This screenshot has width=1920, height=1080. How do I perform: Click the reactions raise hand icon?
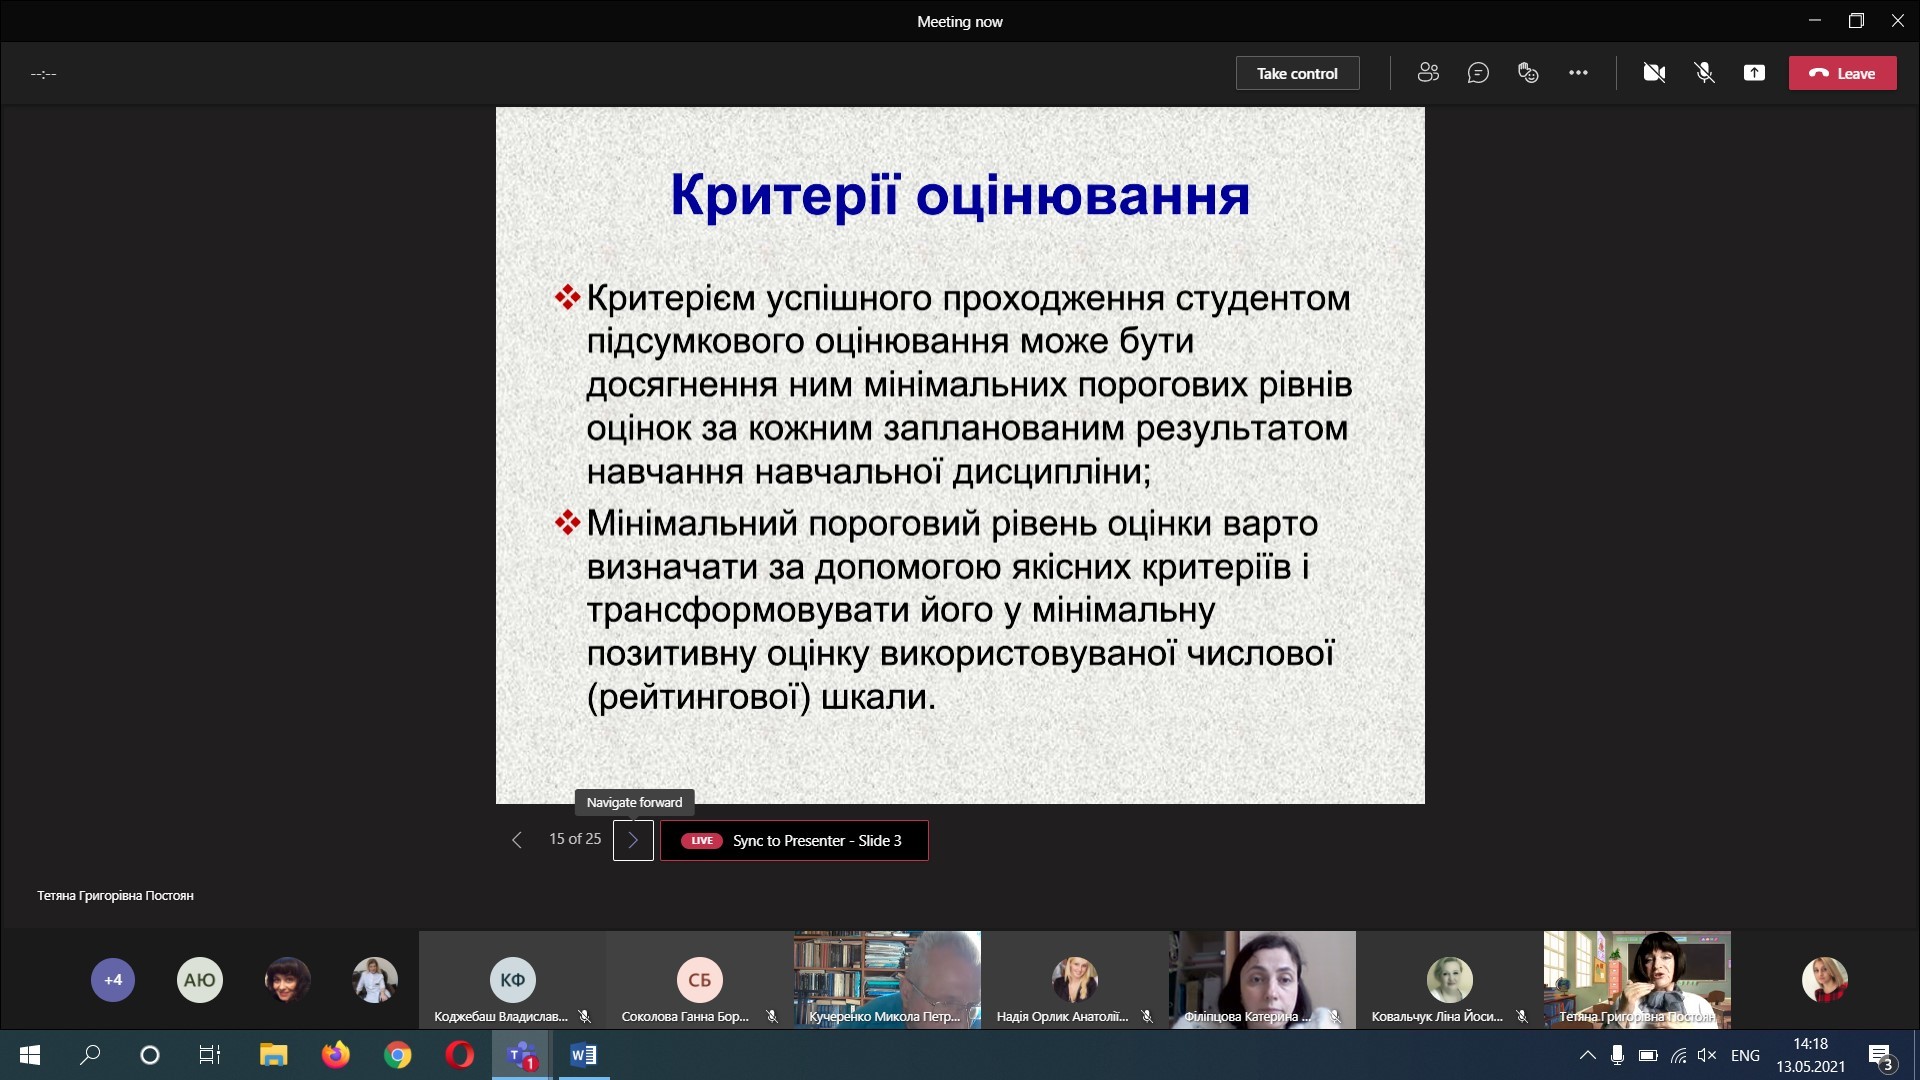1528,73
